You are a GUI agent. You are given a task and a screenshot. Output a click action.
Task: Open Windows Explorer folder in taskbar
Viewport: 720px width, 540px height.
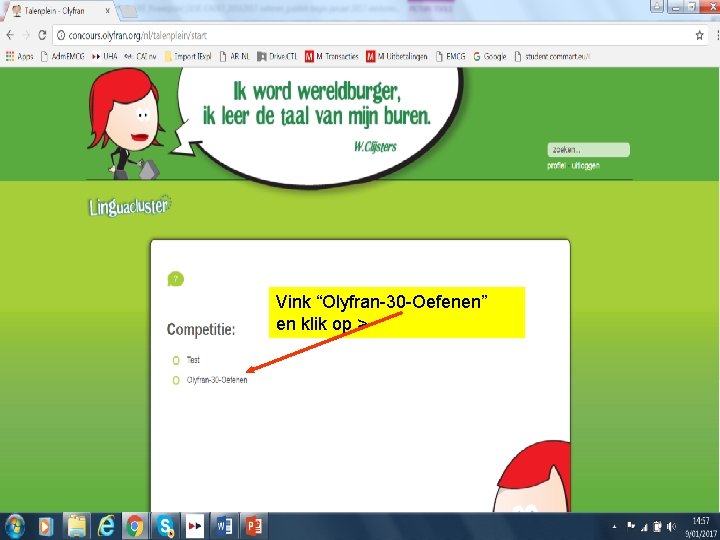pos(76,526)
